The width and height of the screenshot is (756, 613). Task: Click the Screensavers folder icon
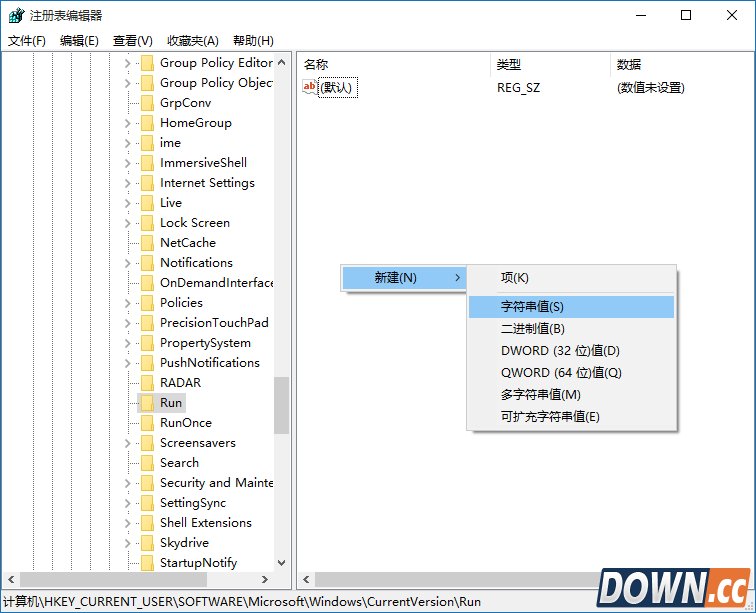[147, 443]
